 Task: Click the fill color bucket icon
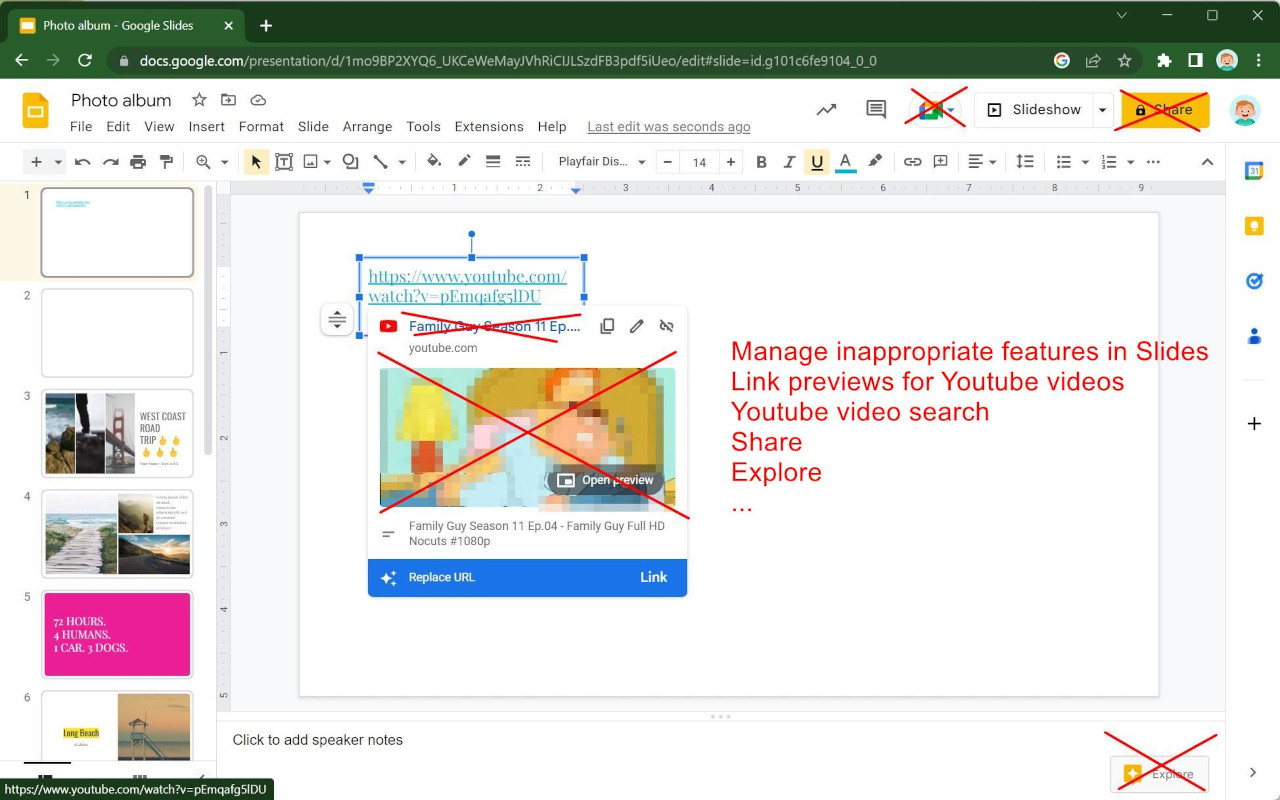[434, 162]
